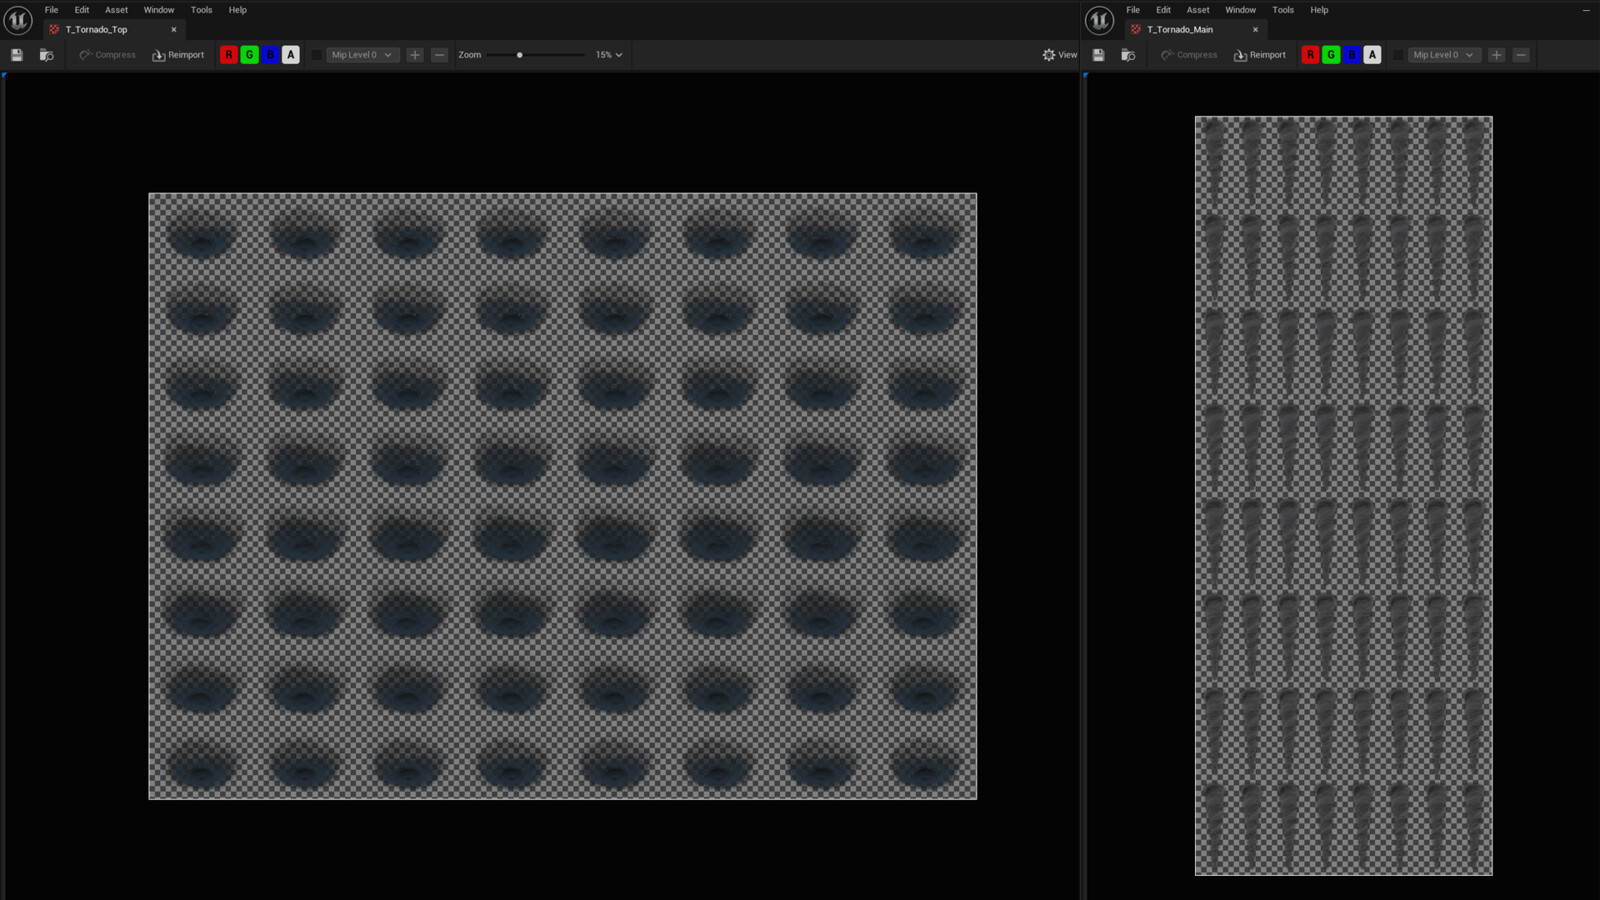The image size is (1600, 900).
Task: Open Help menu in T_Tornado_Top window
Action: (x=237, y=10)
